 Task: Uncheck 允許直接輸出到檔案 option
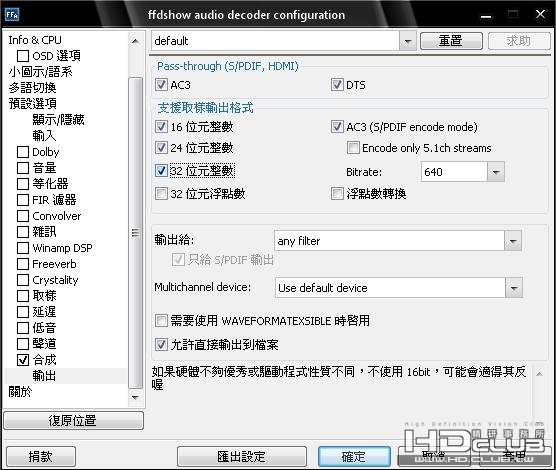(x=161, y=344)
